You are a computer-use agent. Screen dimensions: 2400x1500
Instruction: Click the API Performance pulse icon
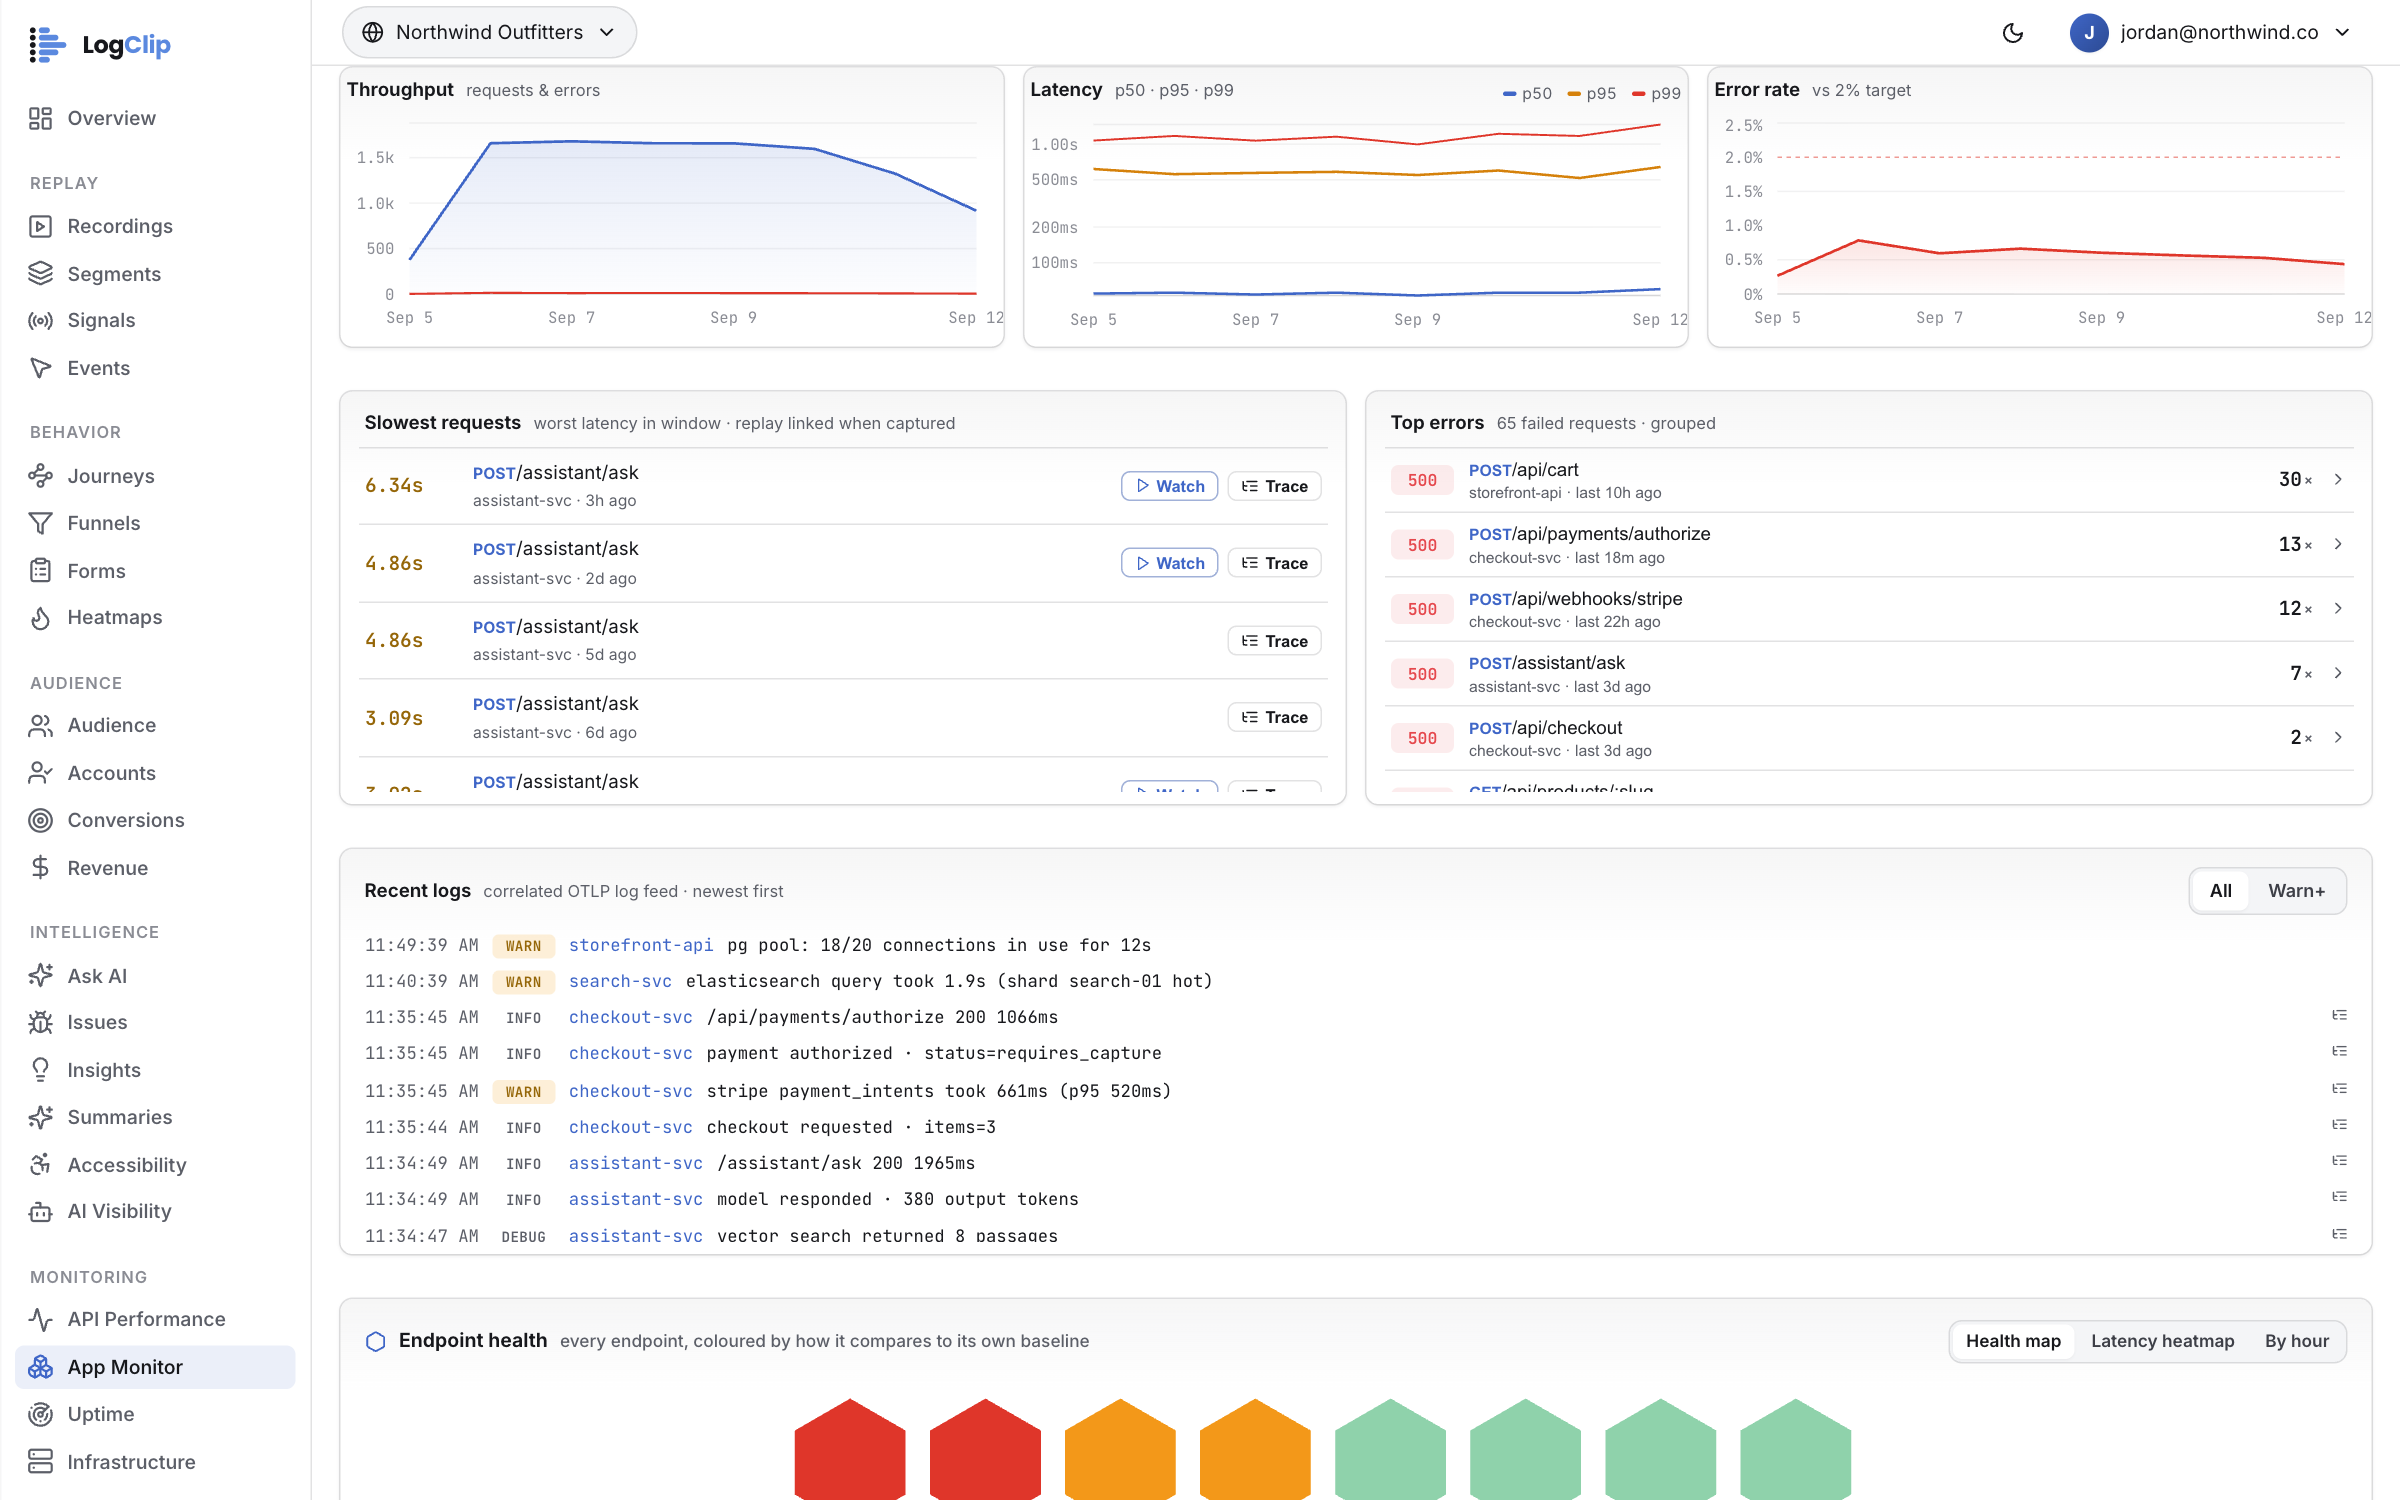click(40, 1319)
